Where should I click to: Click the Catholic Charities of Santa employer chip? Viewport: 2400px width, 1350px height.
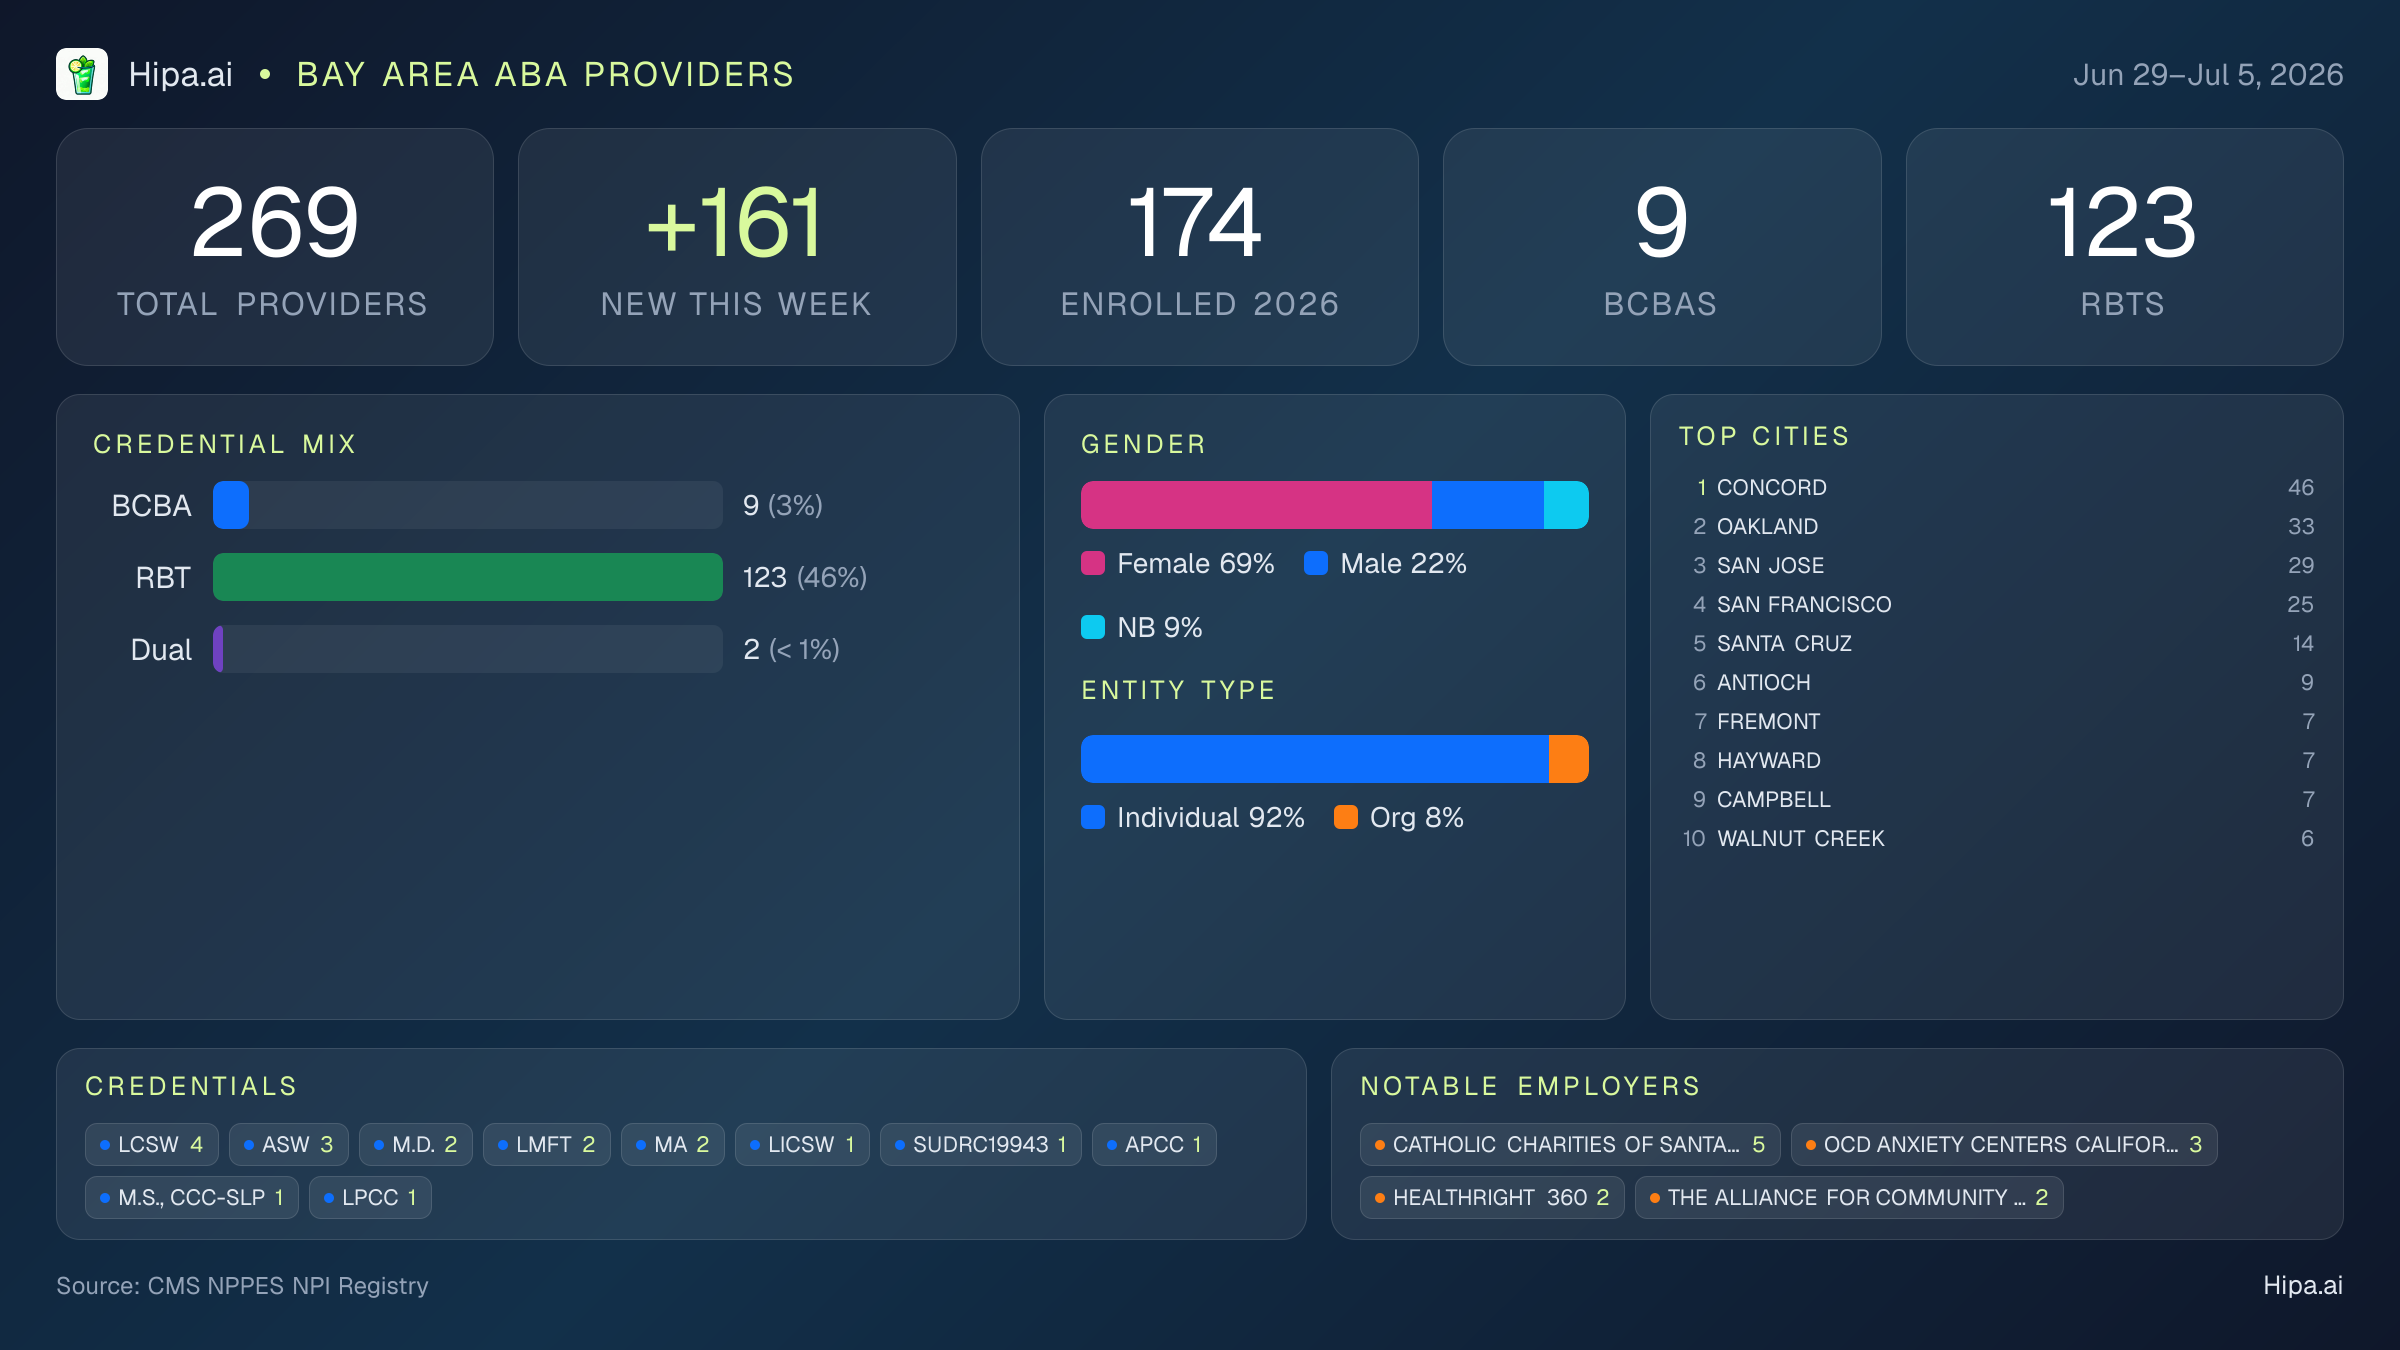pos(1570,1144)
